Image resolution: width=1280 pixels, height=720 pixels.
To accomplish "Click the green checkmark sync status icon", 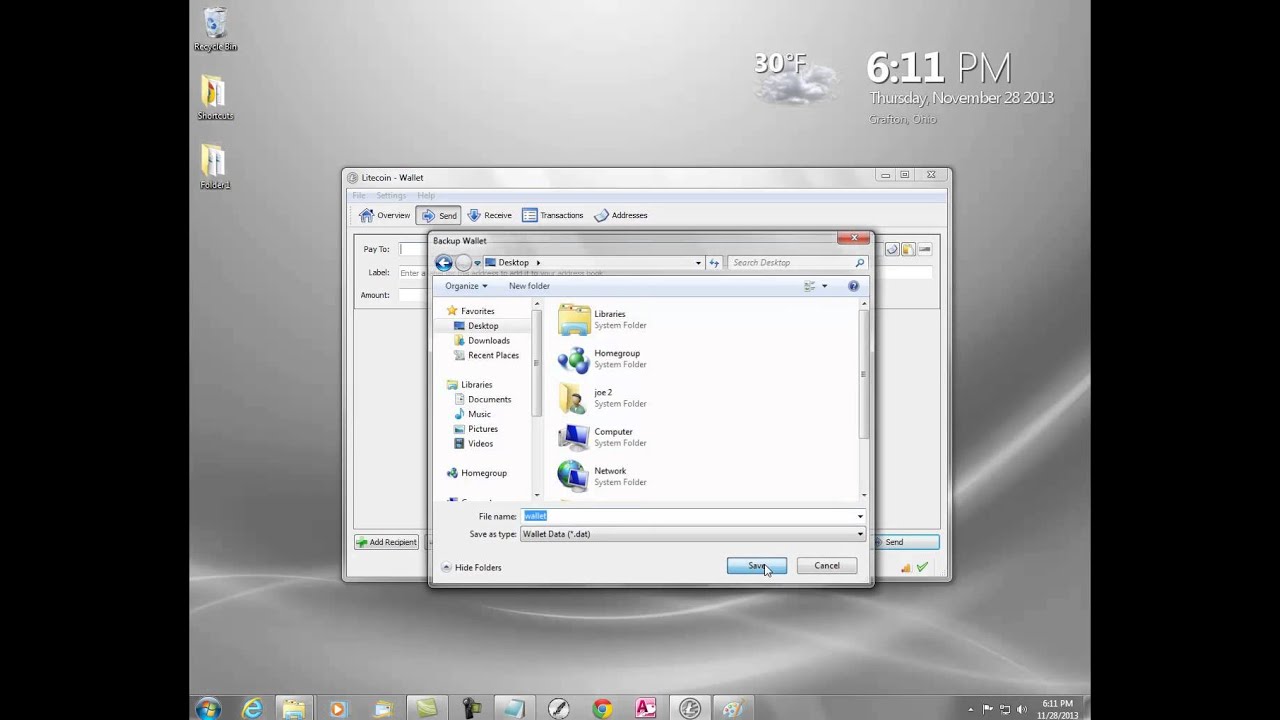I will [x=922, y=568].
